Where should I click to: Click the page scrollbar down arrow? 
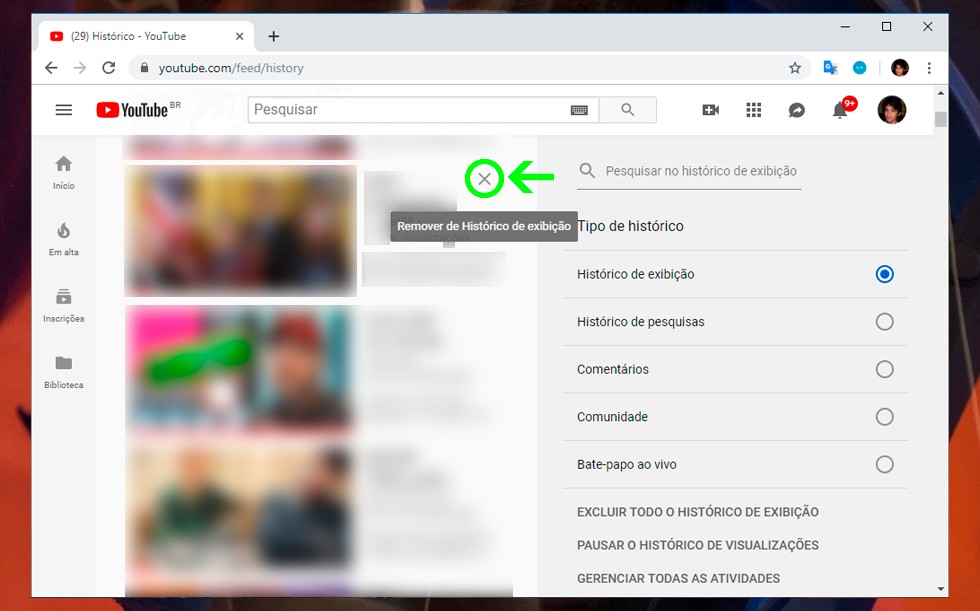click(x=941, y=589)
